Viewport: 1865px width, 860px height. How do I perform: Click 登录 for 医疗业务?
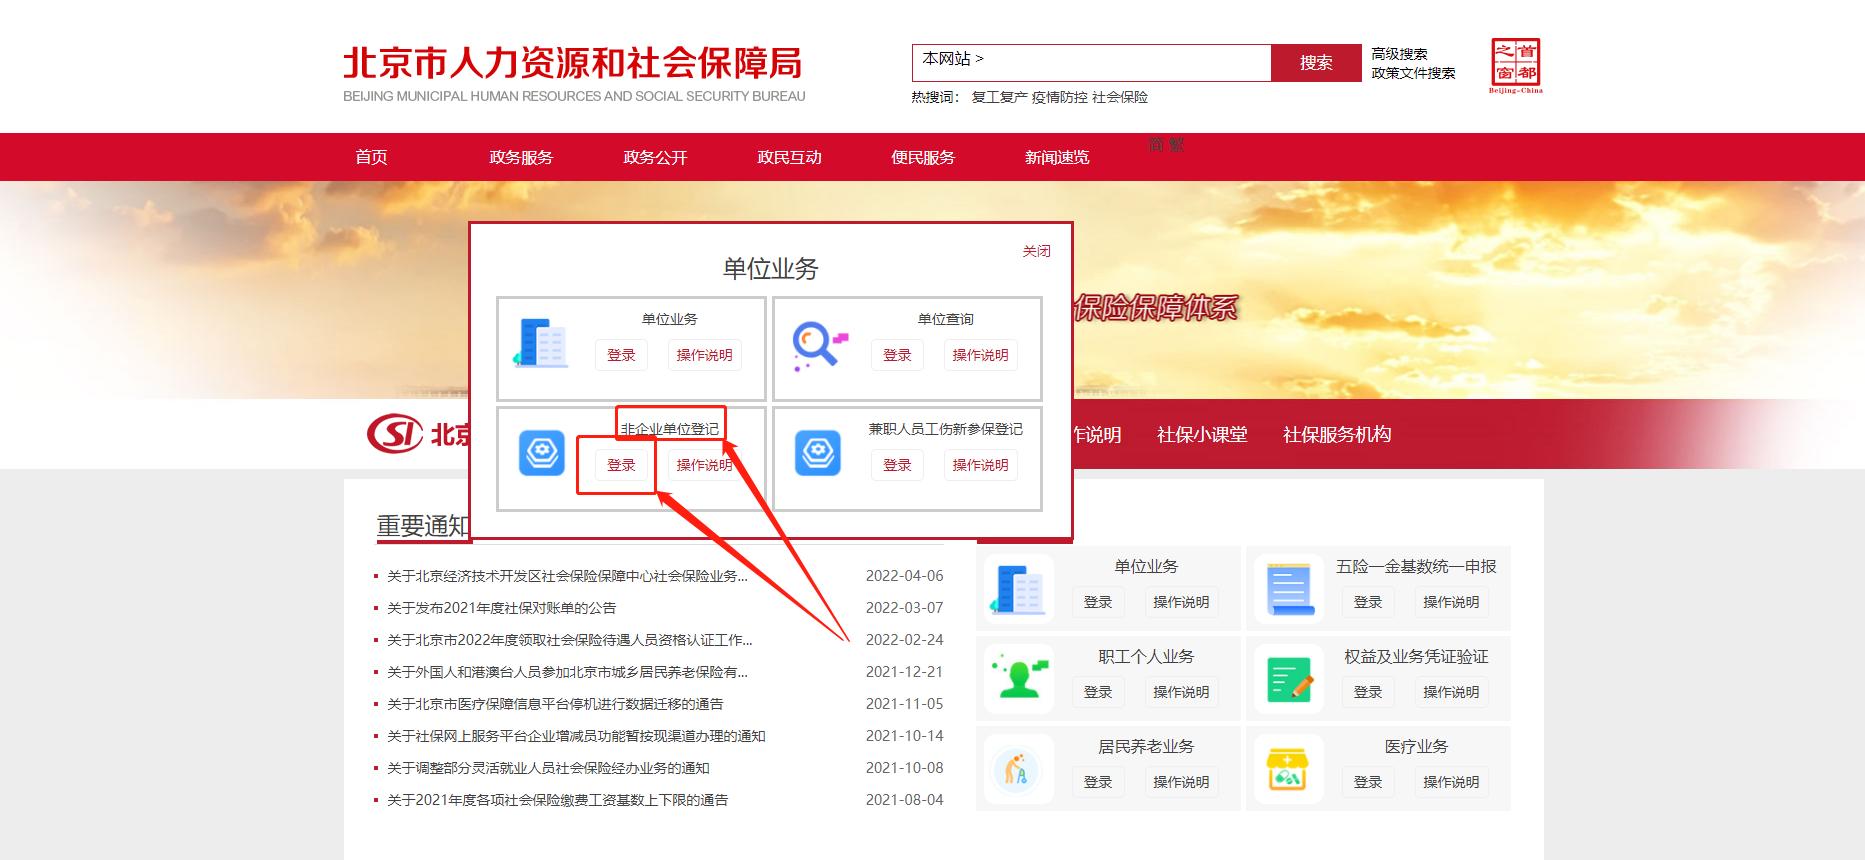1367,782
